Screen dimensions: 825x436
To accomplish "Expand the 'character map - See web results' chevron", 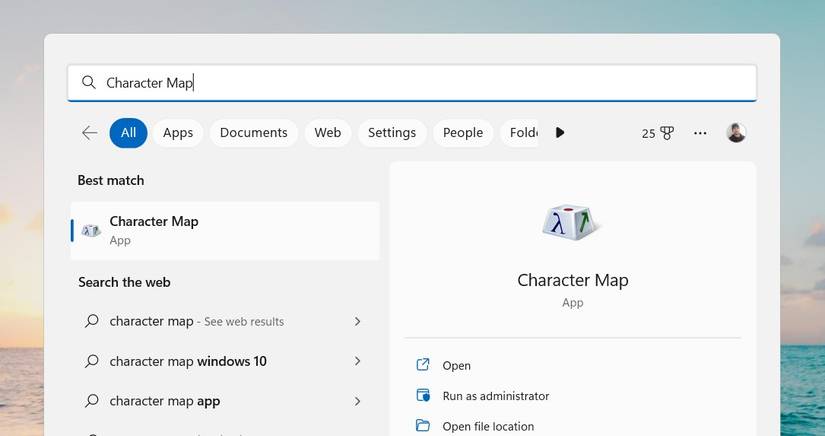I will (x=357, y=321).
